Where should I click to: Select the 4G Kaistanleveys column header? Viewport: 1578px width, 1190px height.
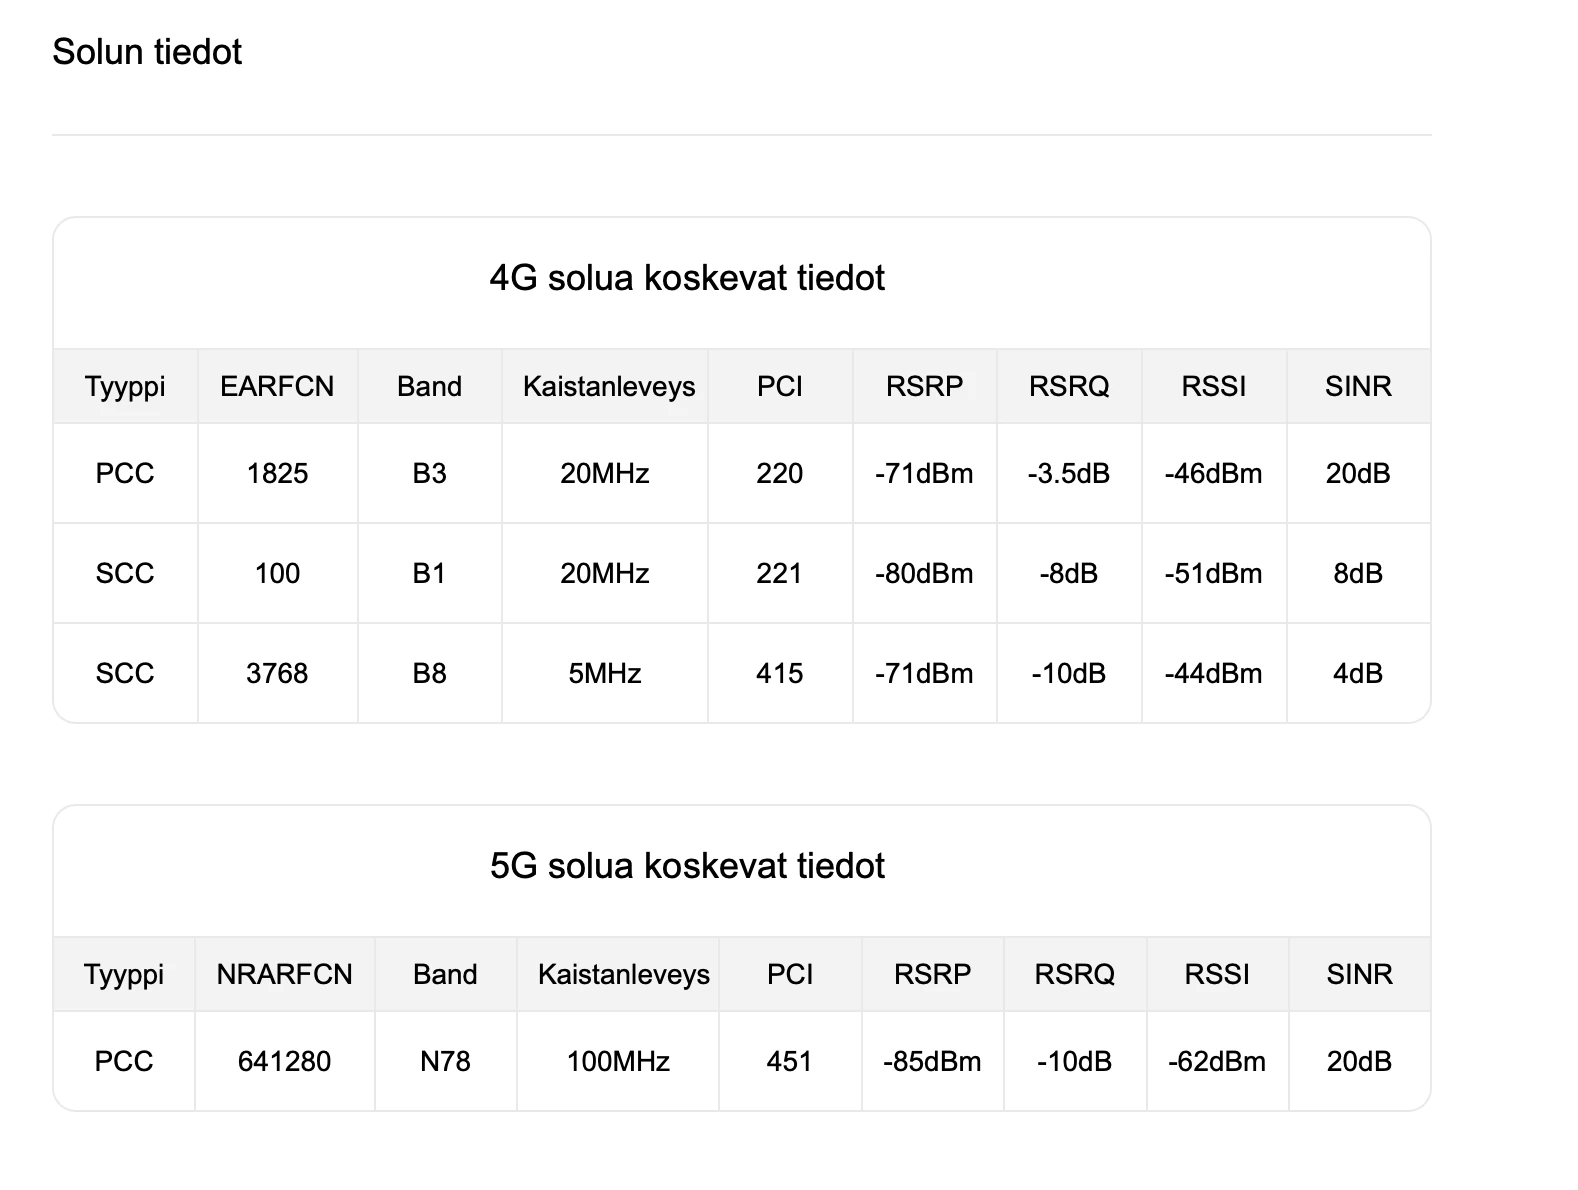tap(609, 386)
